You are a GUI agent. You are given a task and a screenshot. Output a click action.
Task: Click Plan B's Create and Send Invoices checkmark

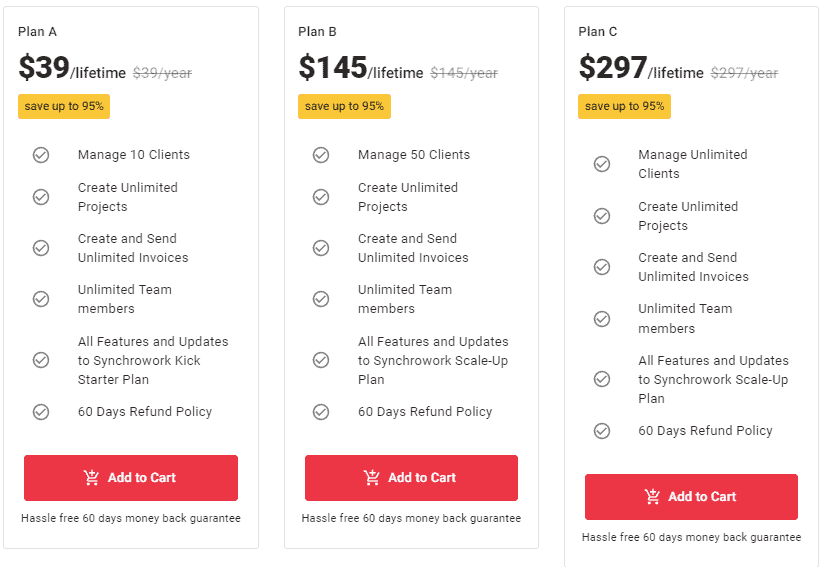[x=321, y=248]
